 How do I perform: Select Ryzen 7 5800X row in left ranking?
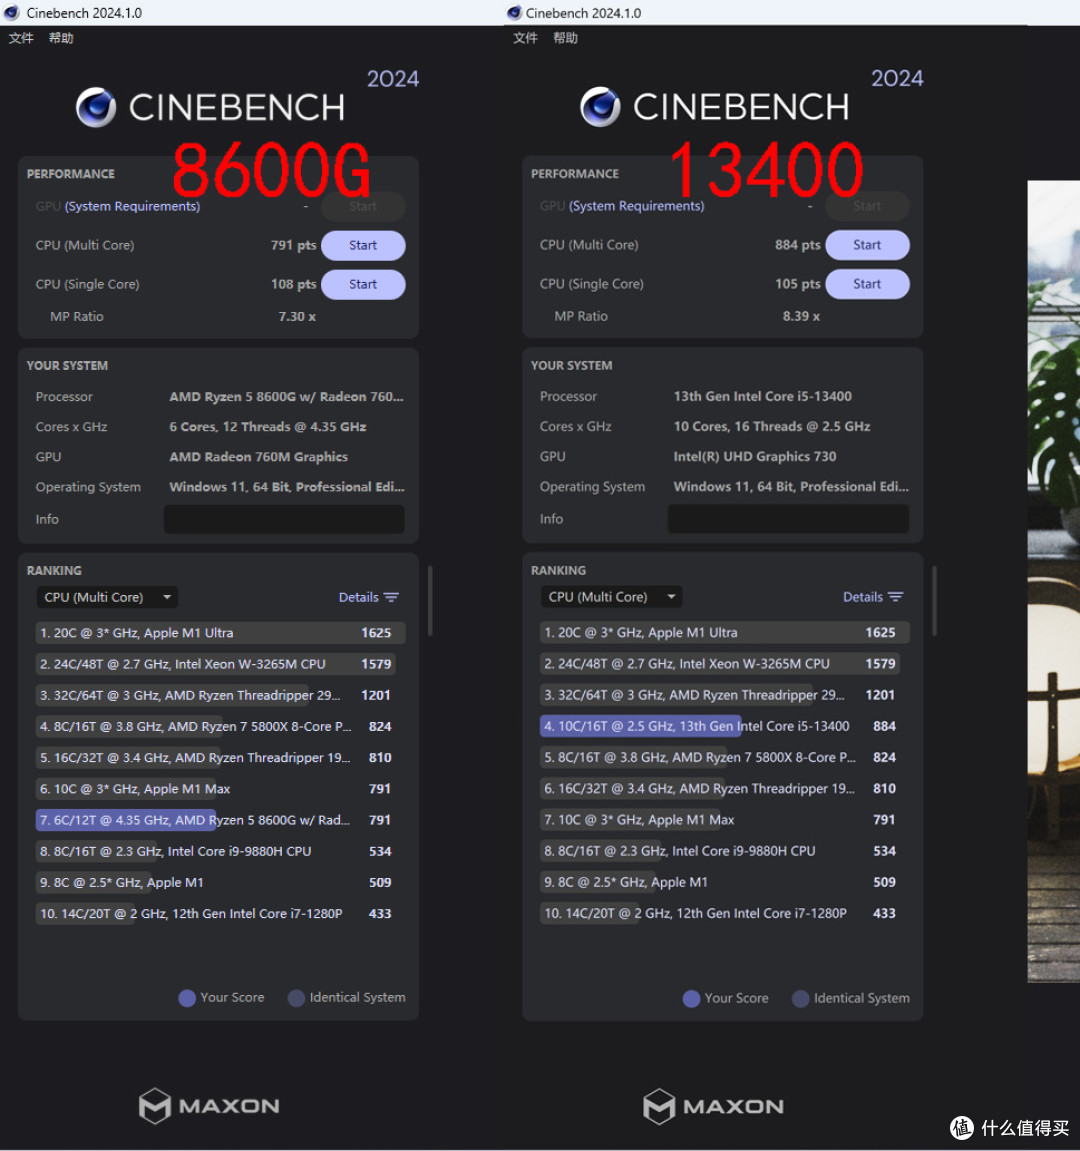coord(220,726)
